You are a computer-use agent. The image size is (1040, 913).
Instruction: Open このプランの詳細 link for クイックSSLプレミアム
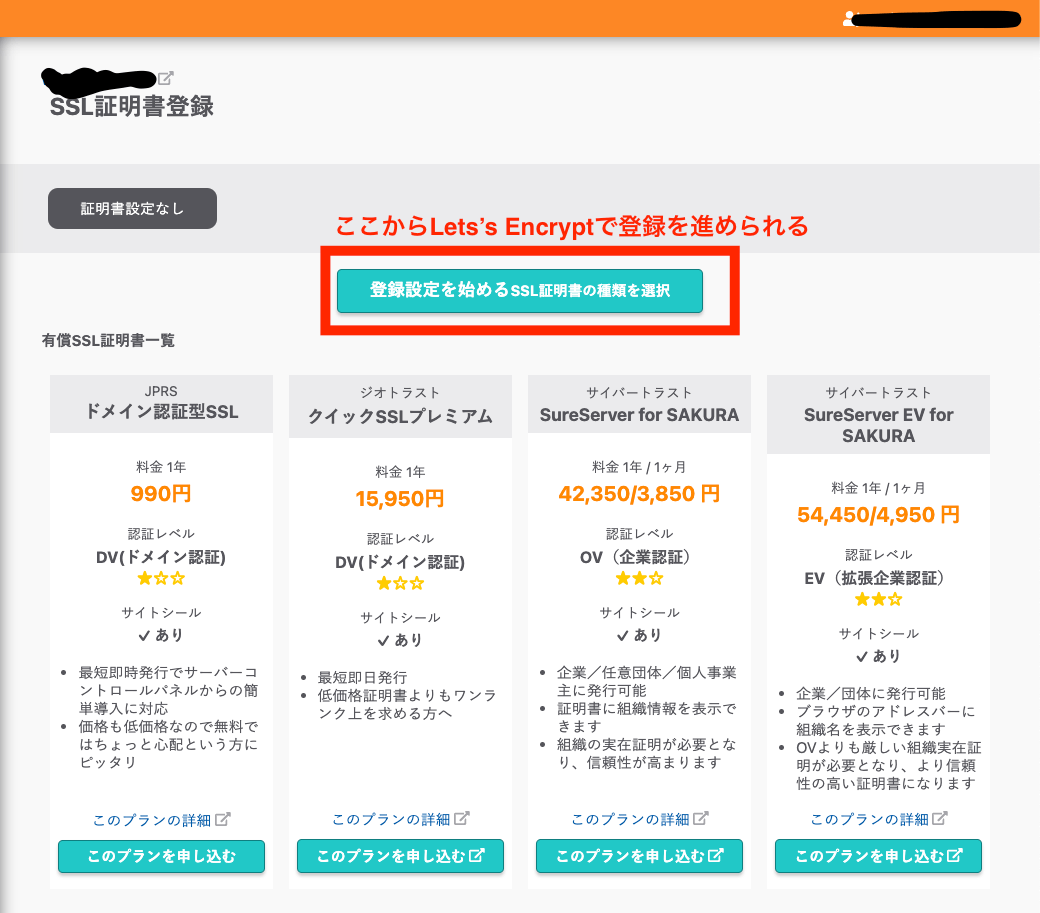coord(391,820)
